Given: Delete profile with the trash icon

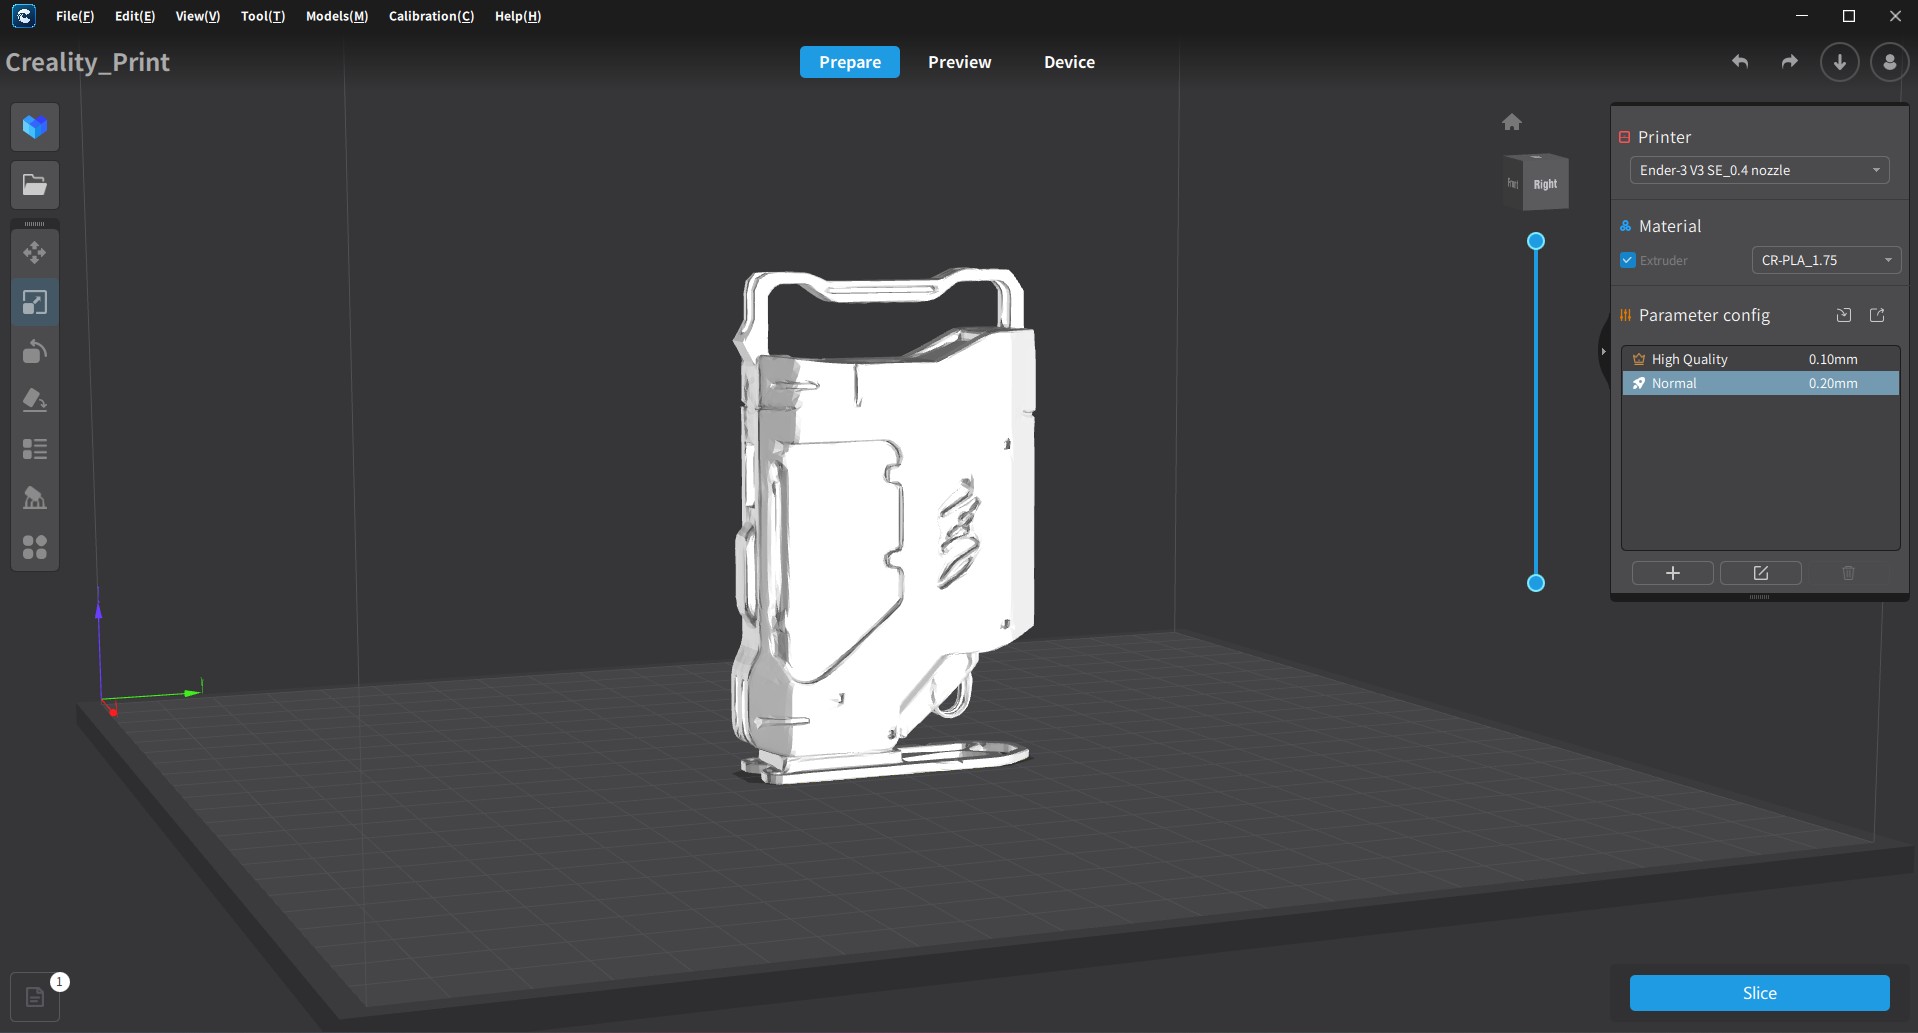Looking at the screenshot, I should tap(1848, 573).
